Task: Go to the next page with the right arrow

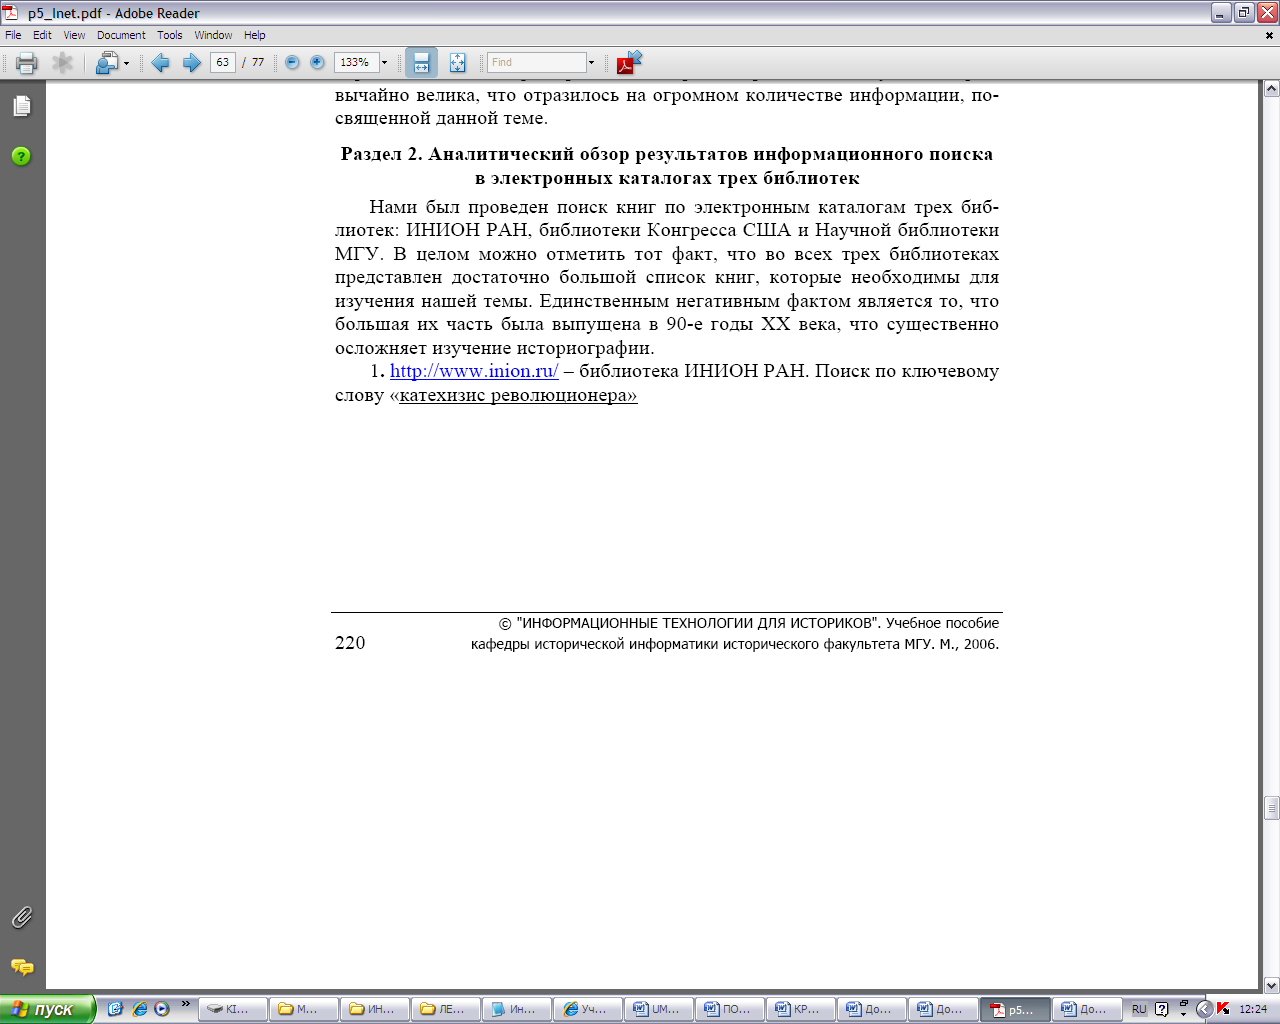Action: 191,63
